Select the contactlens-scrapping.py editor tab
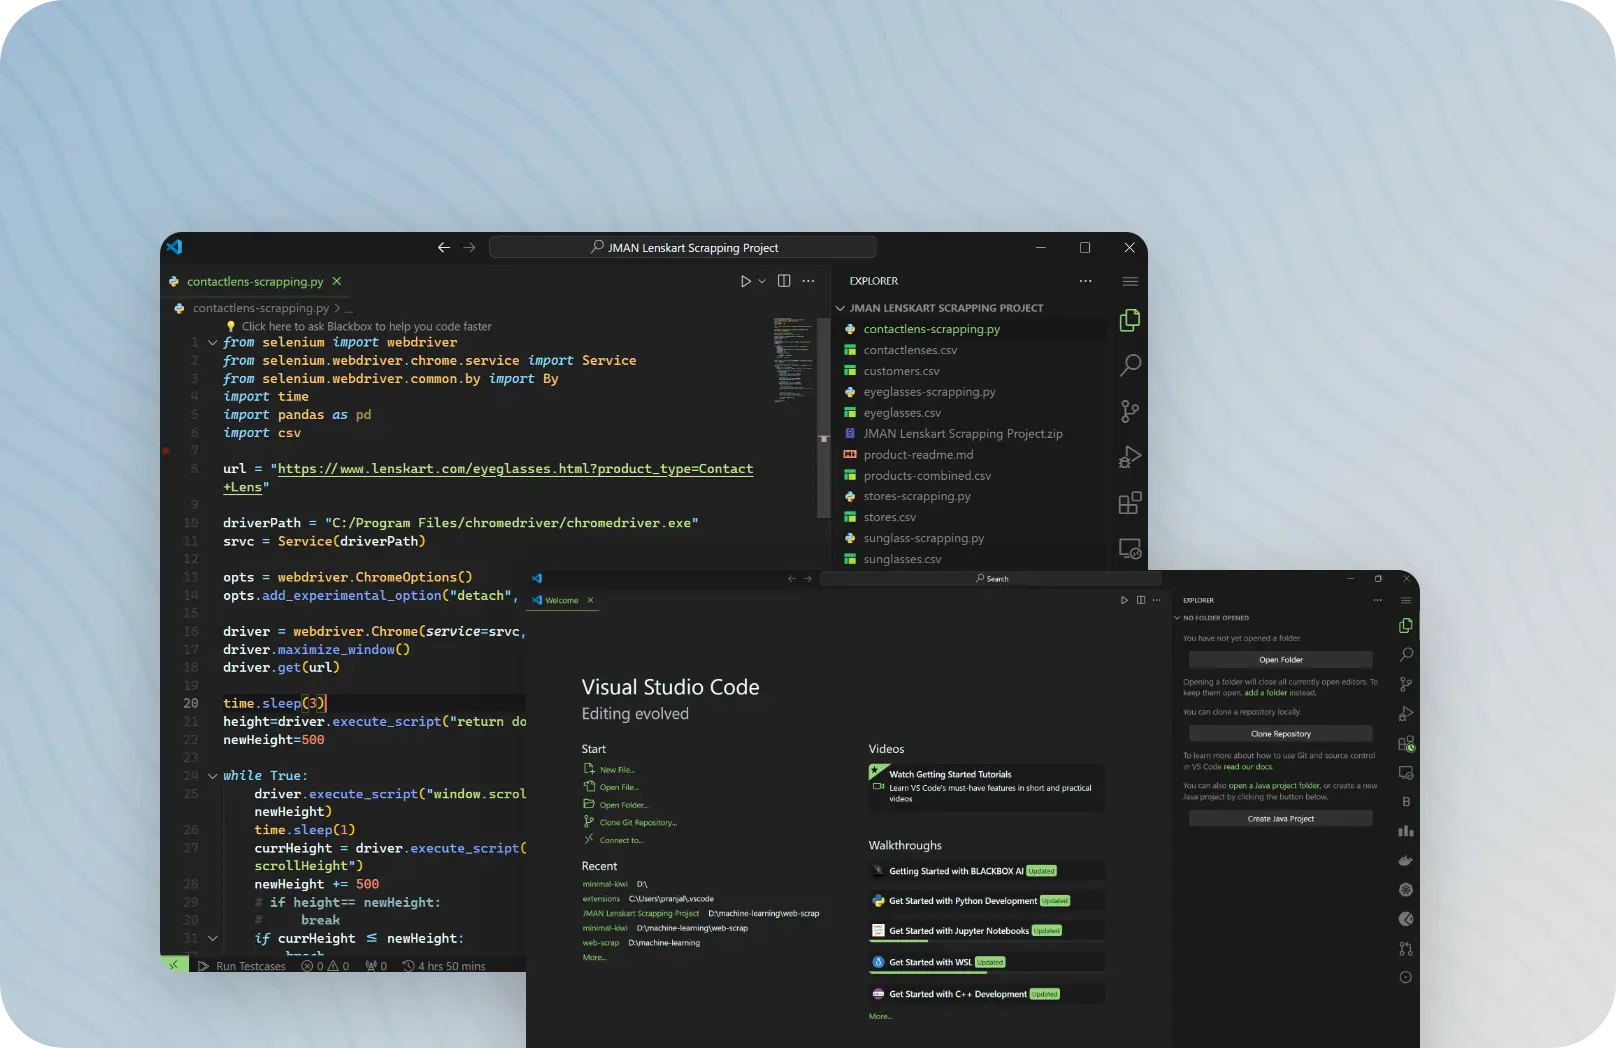Screen dimensions: 1616x1048 tap(255, 281)
